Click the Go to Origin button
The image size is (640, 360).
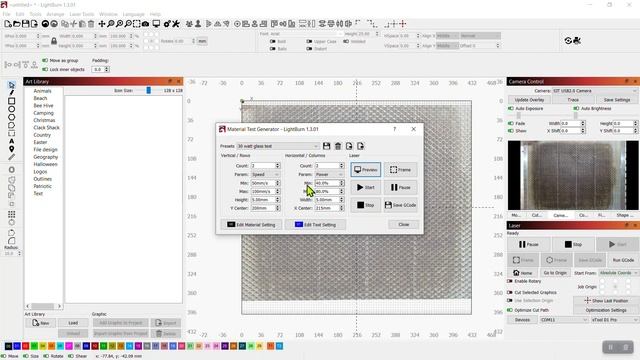[555, 273]
